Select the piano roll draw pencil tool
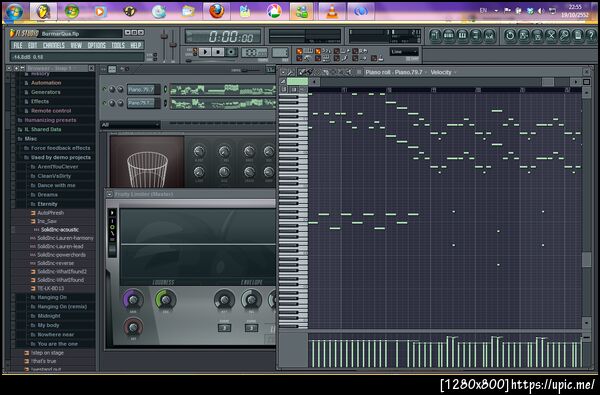600x395 pixels. click(302, 72)
